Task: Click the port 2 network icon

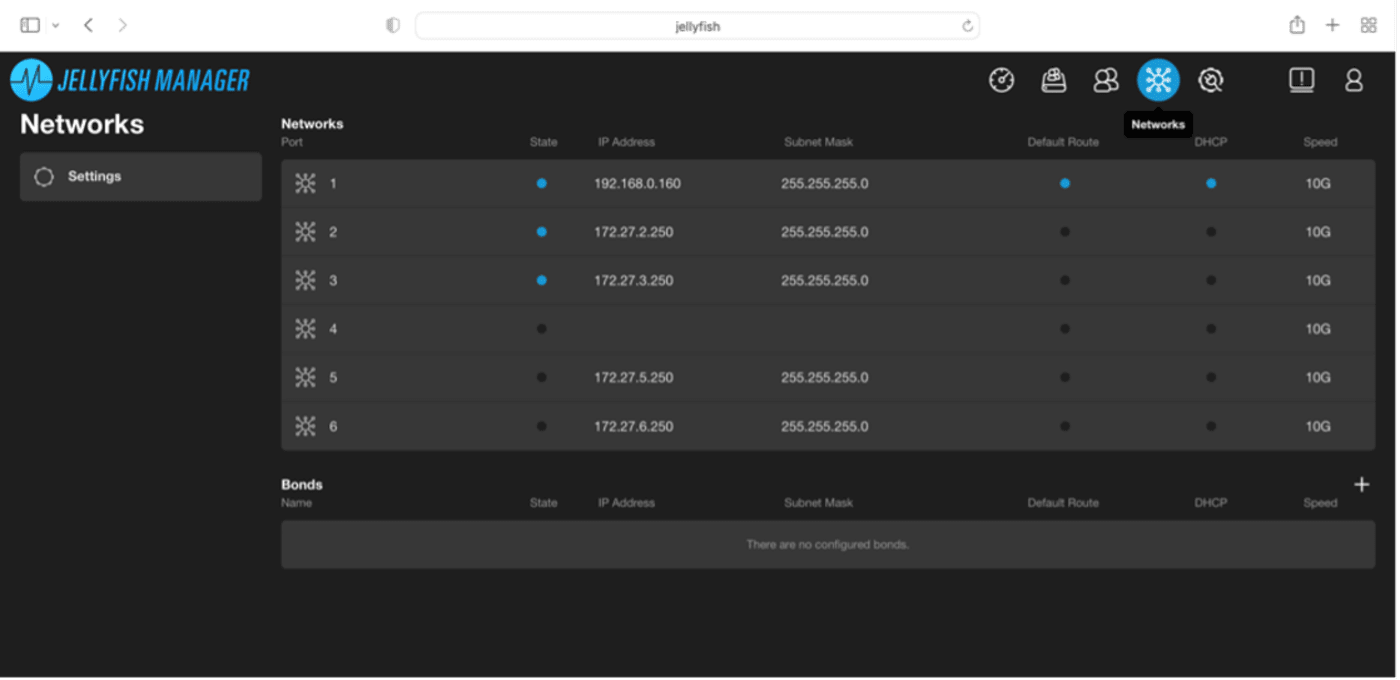Action: (x=305, y=232)
